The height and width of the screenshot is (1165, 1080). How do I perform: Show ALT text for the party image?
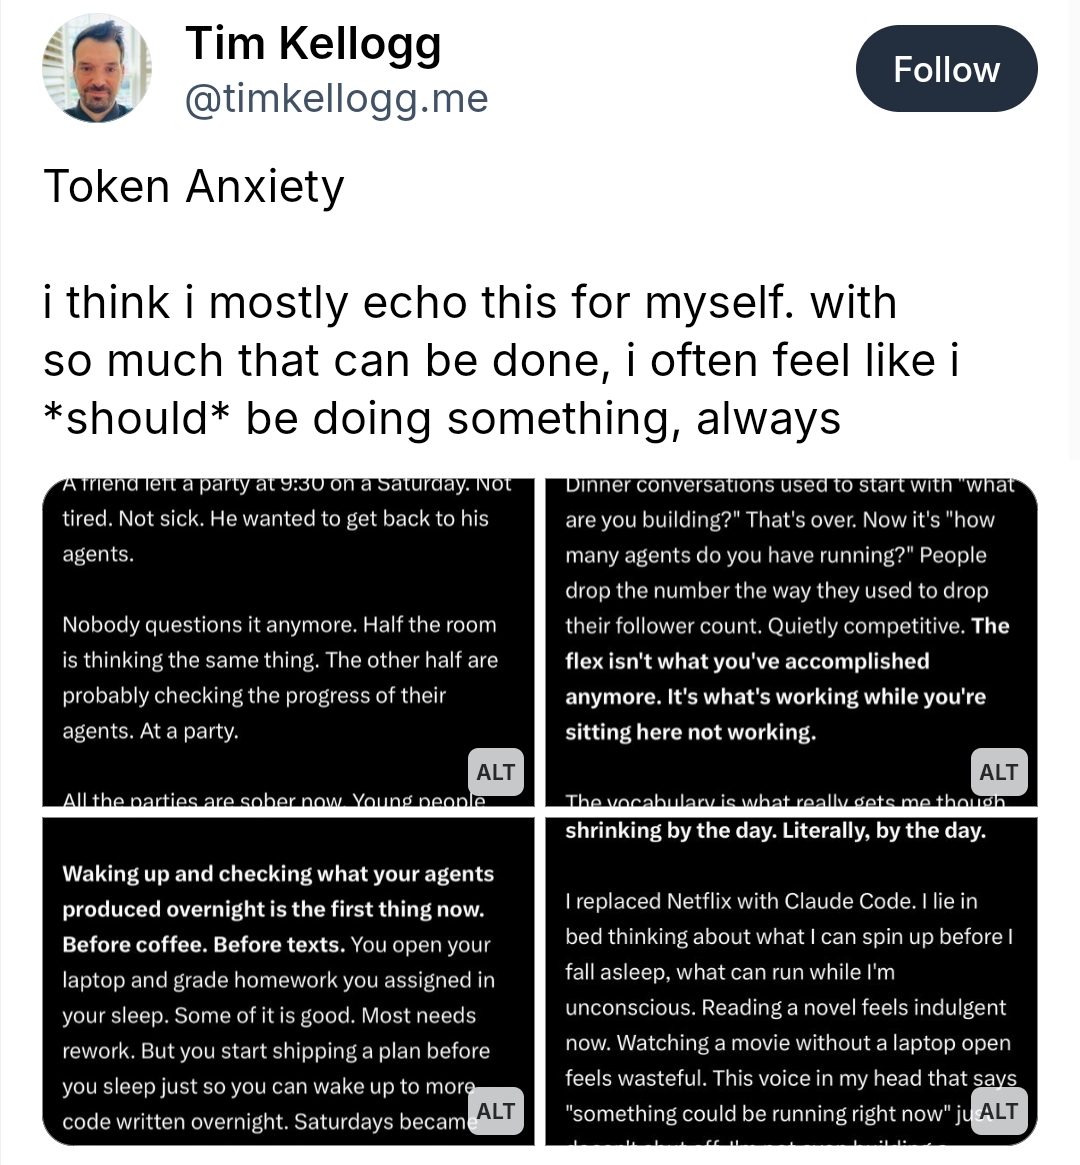click(x=496, y=772)
